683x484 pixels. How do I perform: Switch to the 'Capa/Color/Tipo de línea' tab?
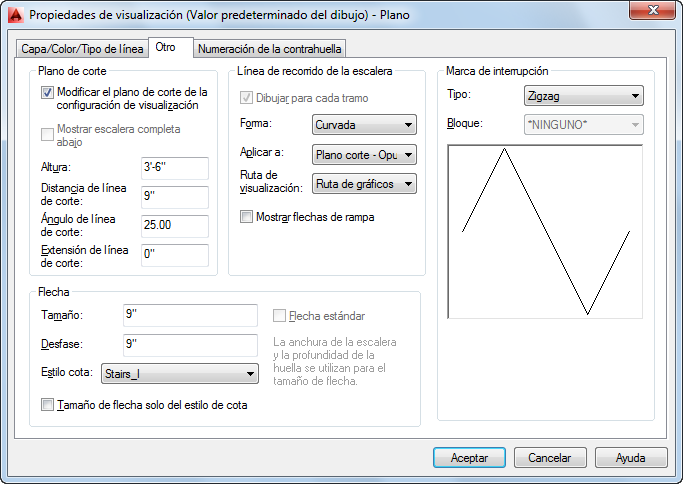(83, 49)
